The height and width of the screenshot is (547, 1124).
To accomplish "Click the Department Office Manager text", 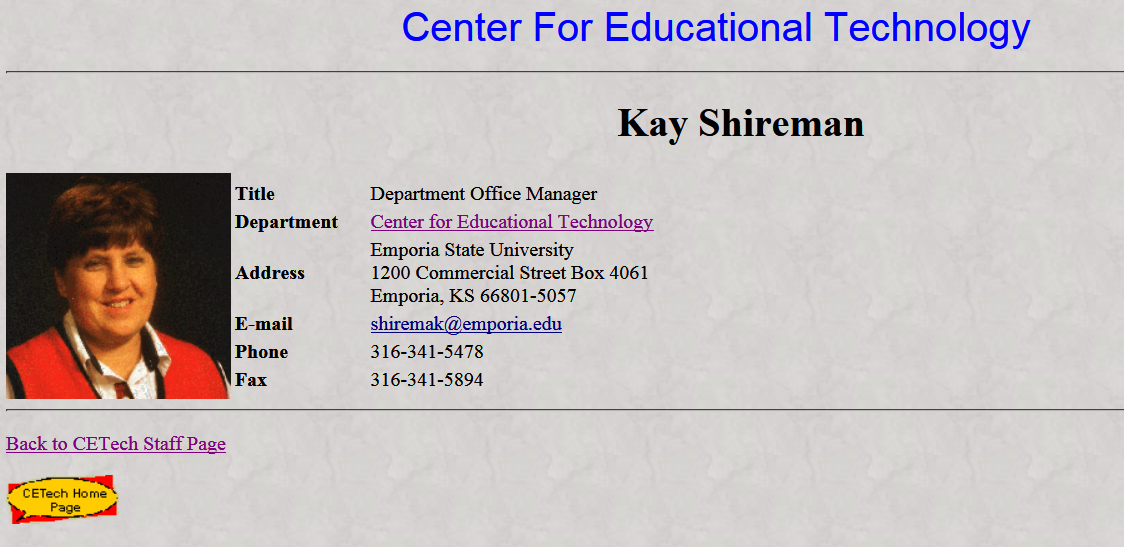I will coord(484,194).
